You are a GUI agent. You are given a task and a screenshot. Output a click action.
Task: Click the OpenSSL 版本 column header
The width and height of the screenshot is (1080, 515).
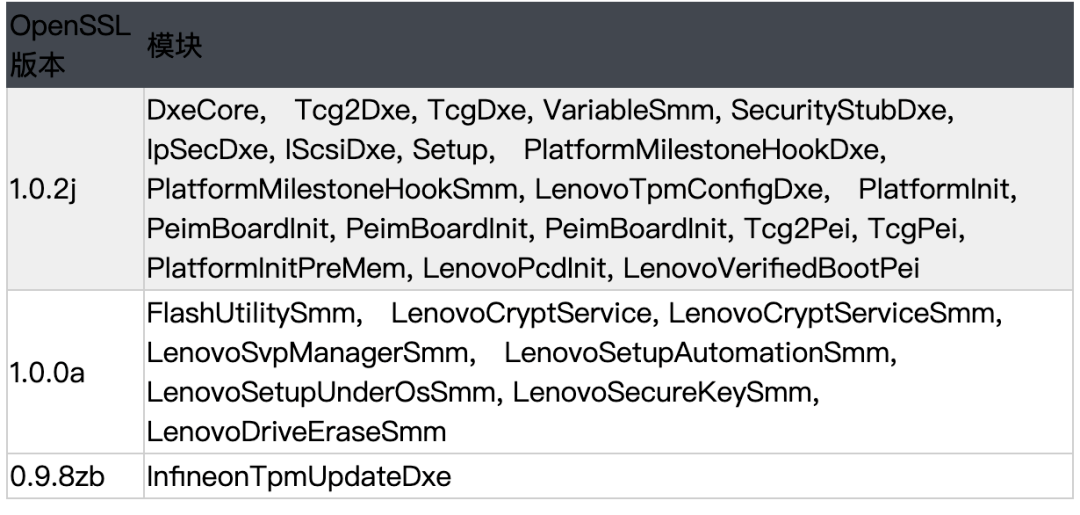[70, 45]
